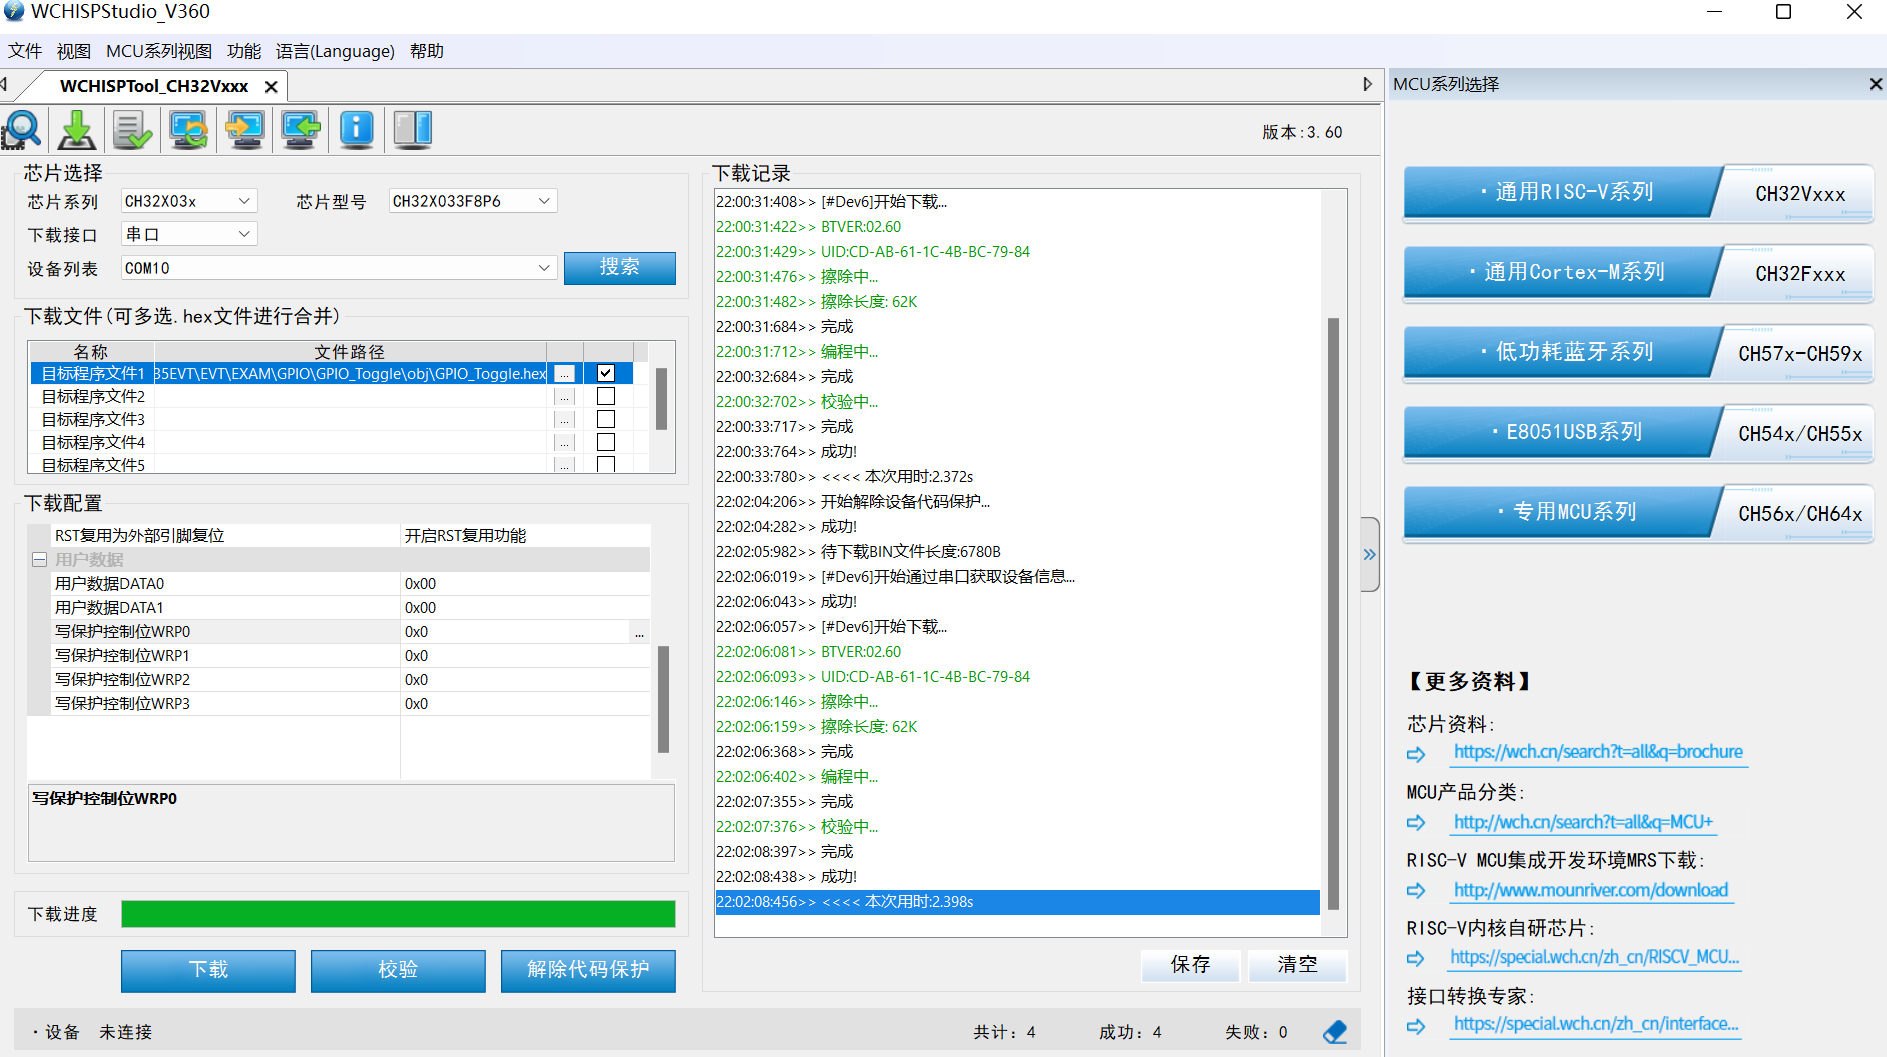Click the green download arrow toolbar icon
This screenshot has width=1887, height=1057.
tap(77, 129)
